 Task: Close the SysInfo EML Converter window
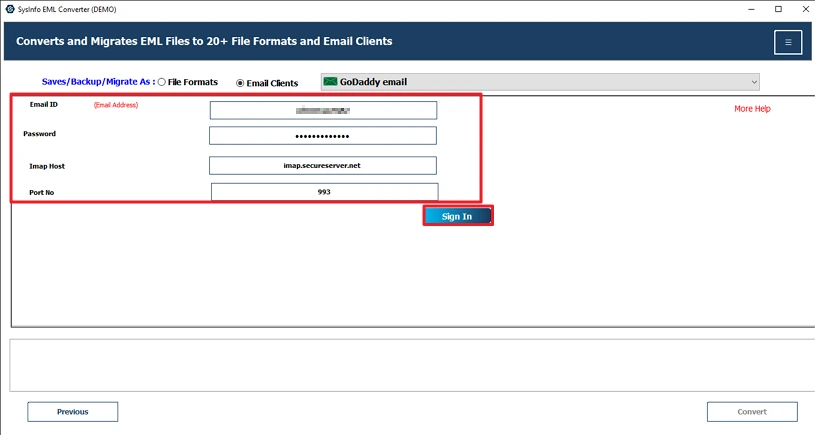coord(805,9)
